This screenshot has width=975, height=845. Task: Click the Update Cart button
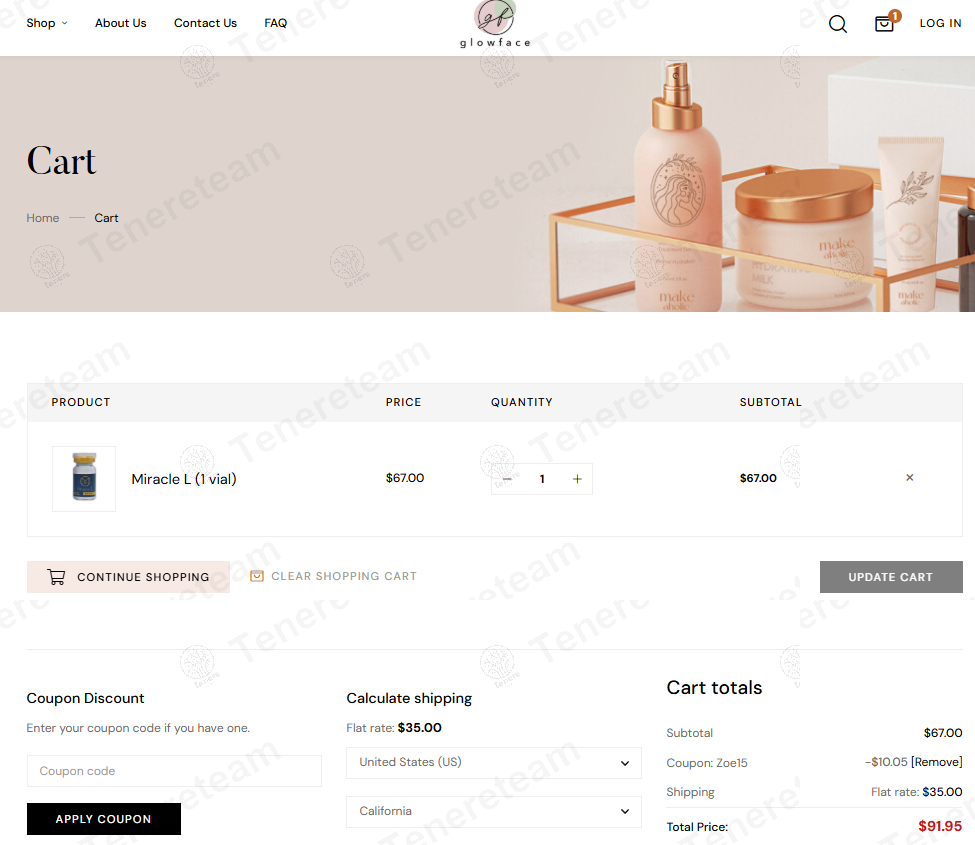(x=891, y=577)
